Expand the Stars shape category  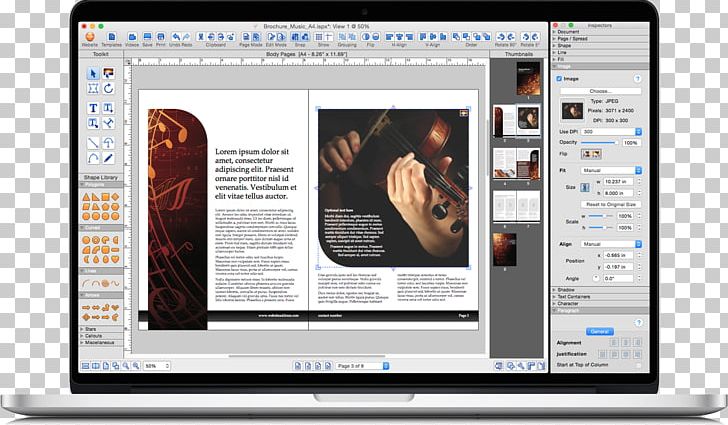click(x=101, y=329)
